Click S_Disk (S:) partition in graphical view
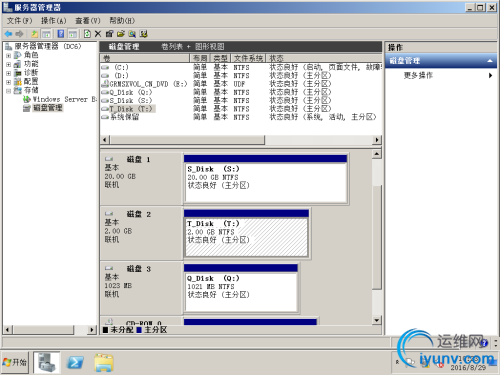This screenshot has width=500, height=375. point(266,179)
